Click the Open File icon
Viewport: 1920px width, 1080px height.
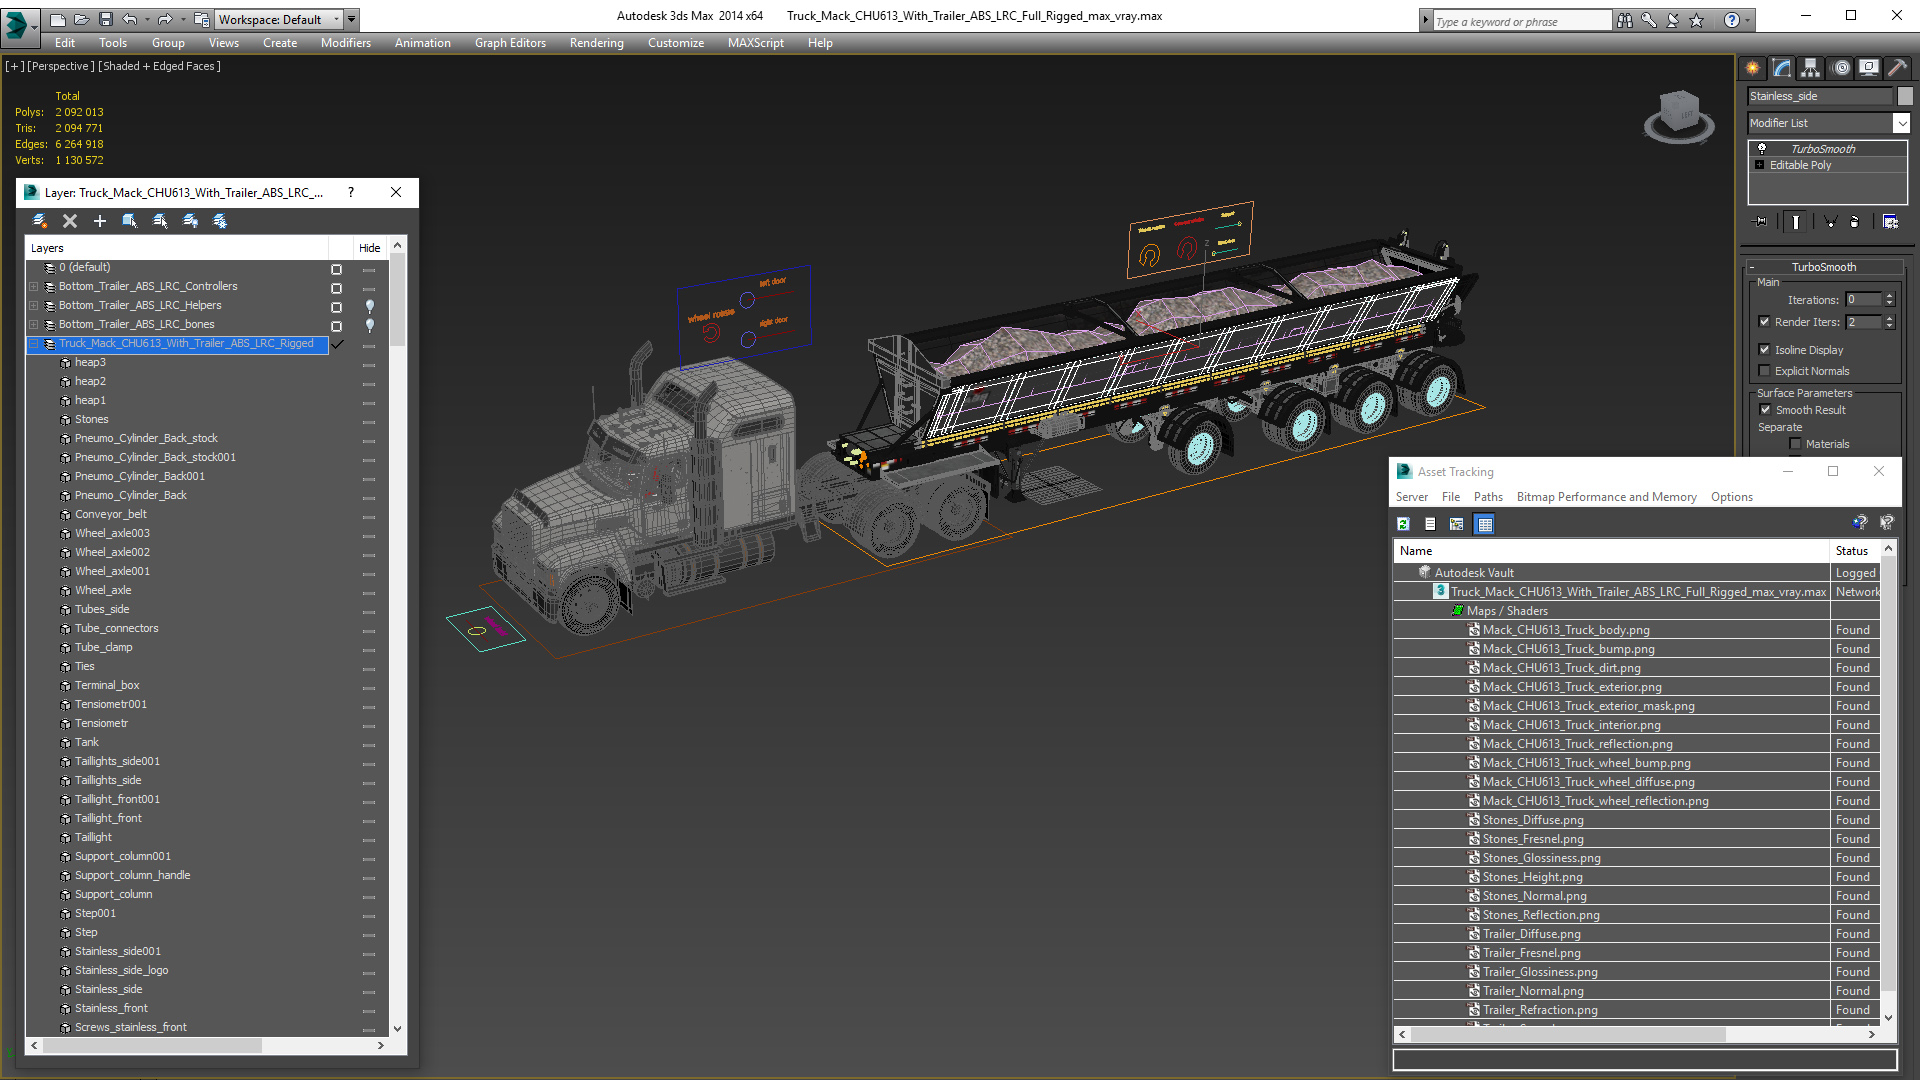tap(81, 19)
